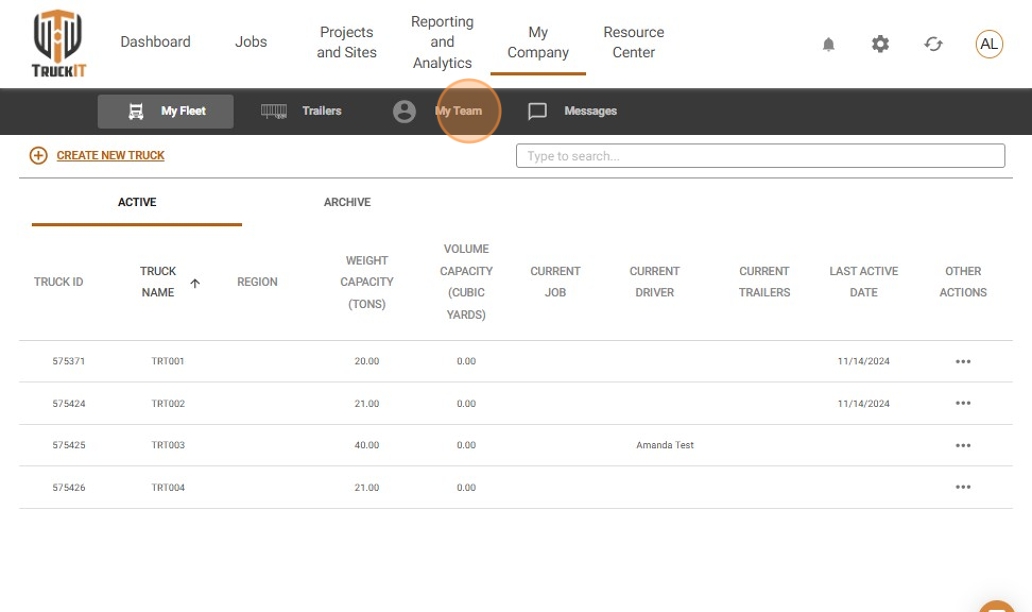
Task: Open Reporting and Analytics
Action: coord(442,42)
